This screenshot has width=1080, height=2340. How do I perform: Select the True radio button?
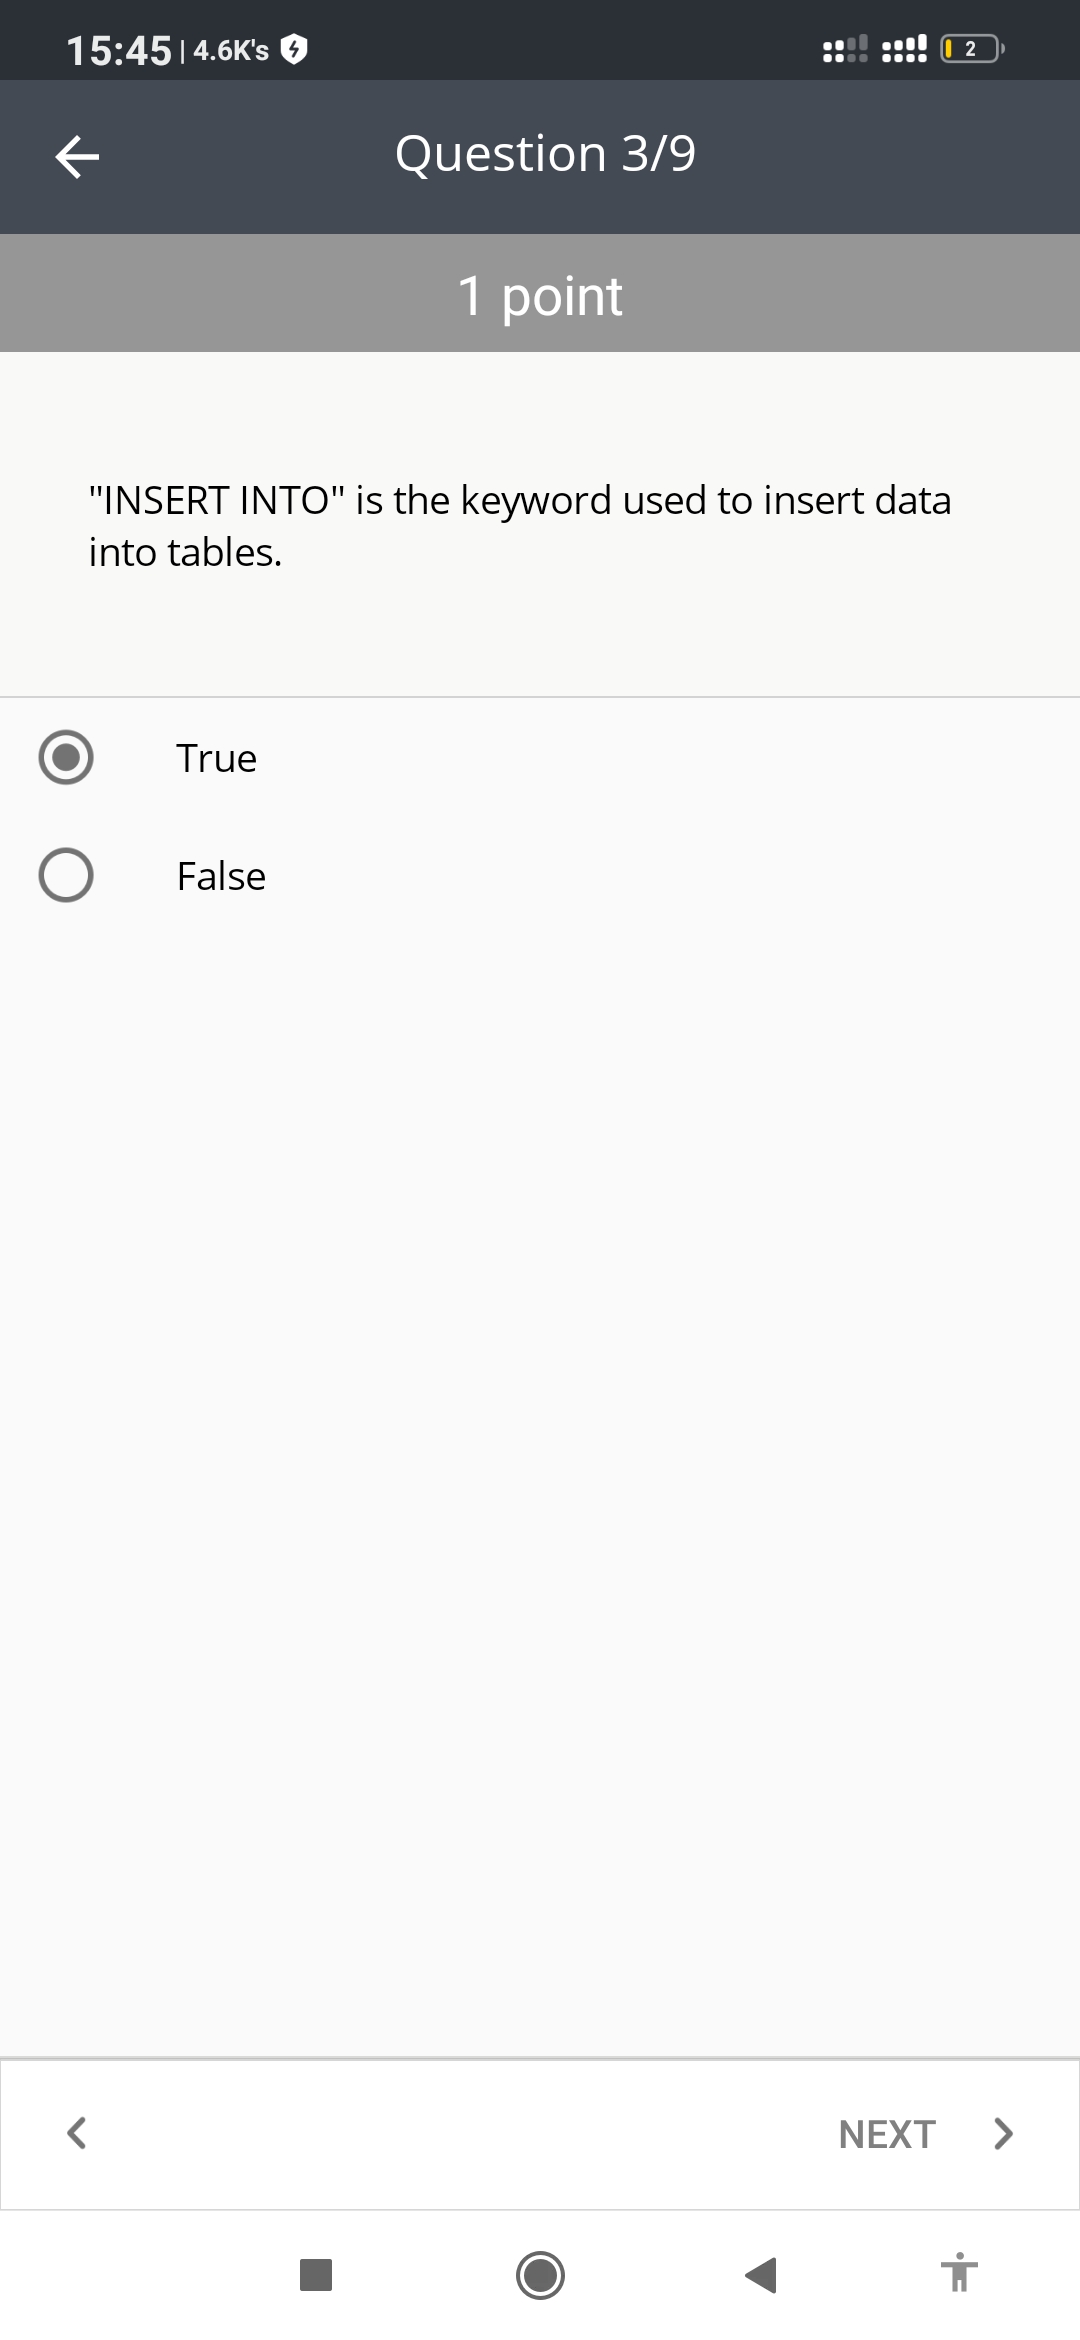[x=66, y=757]
